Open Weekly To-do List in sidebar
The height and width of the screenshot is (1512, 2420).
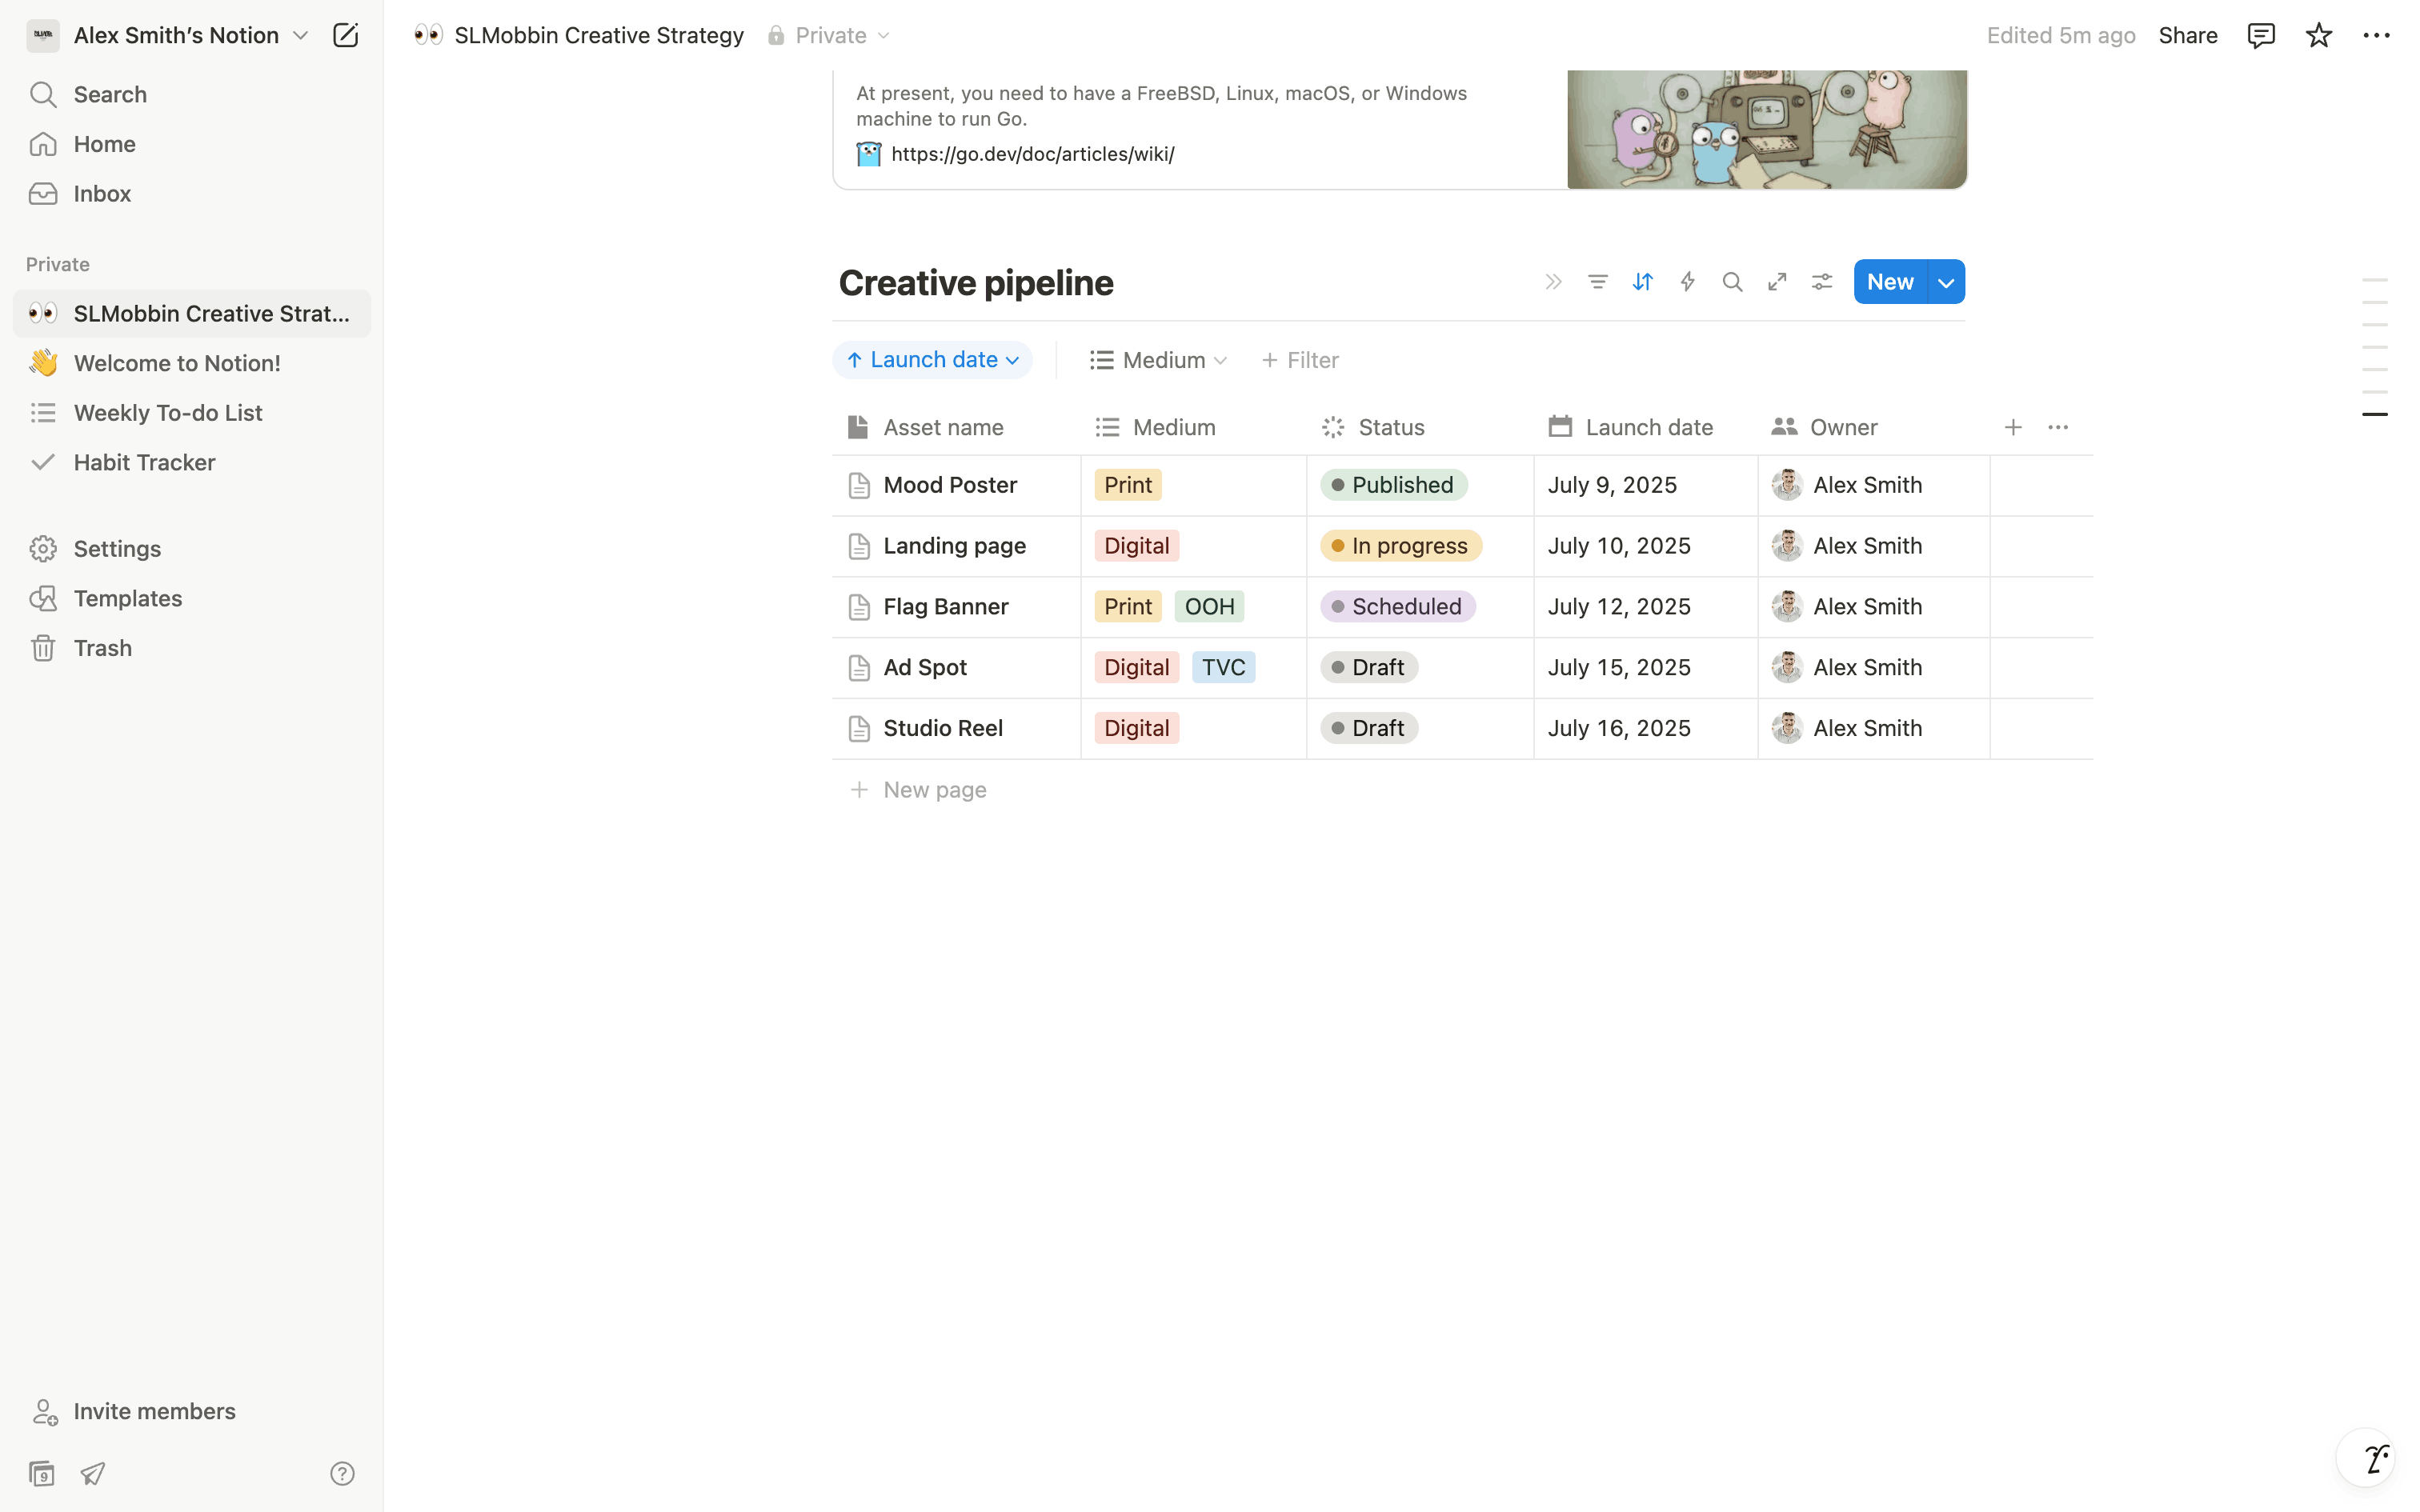[168, 413]
